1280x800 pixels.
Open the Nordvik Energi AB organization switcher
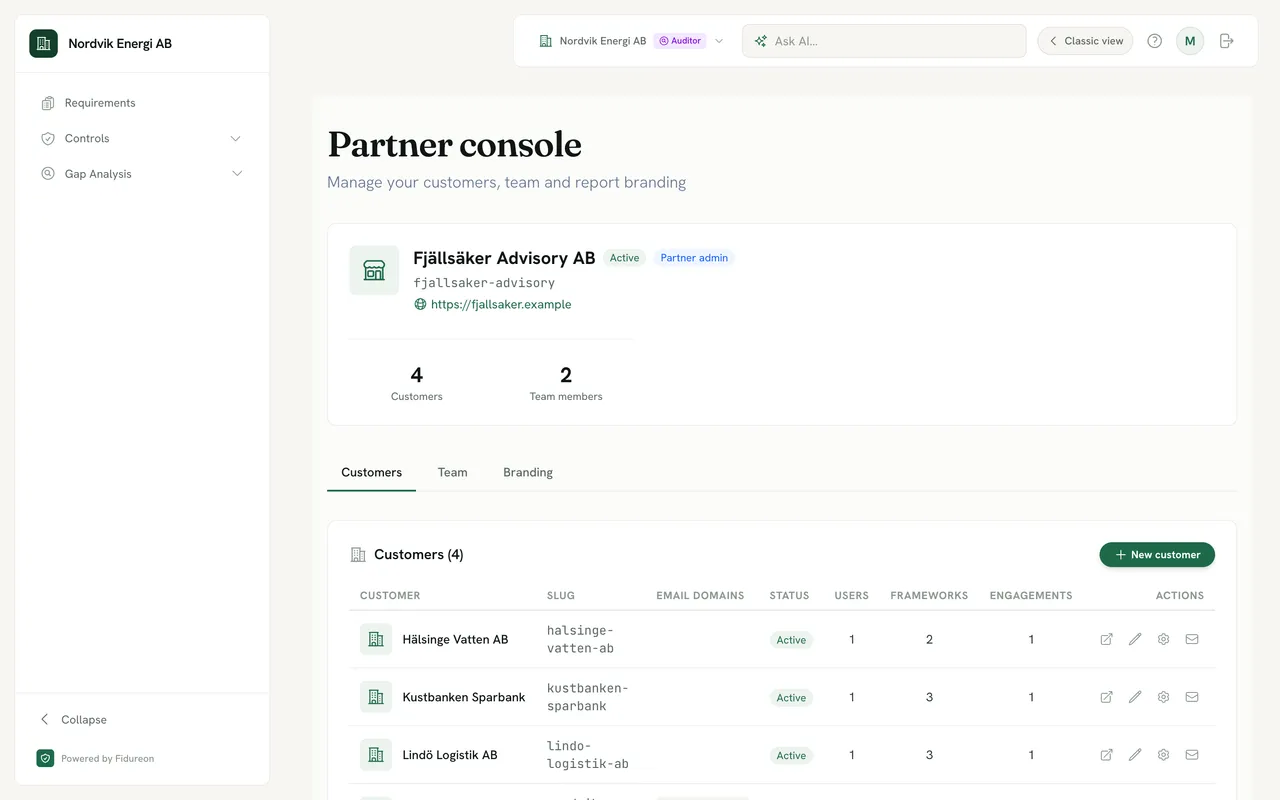[630, 41]
